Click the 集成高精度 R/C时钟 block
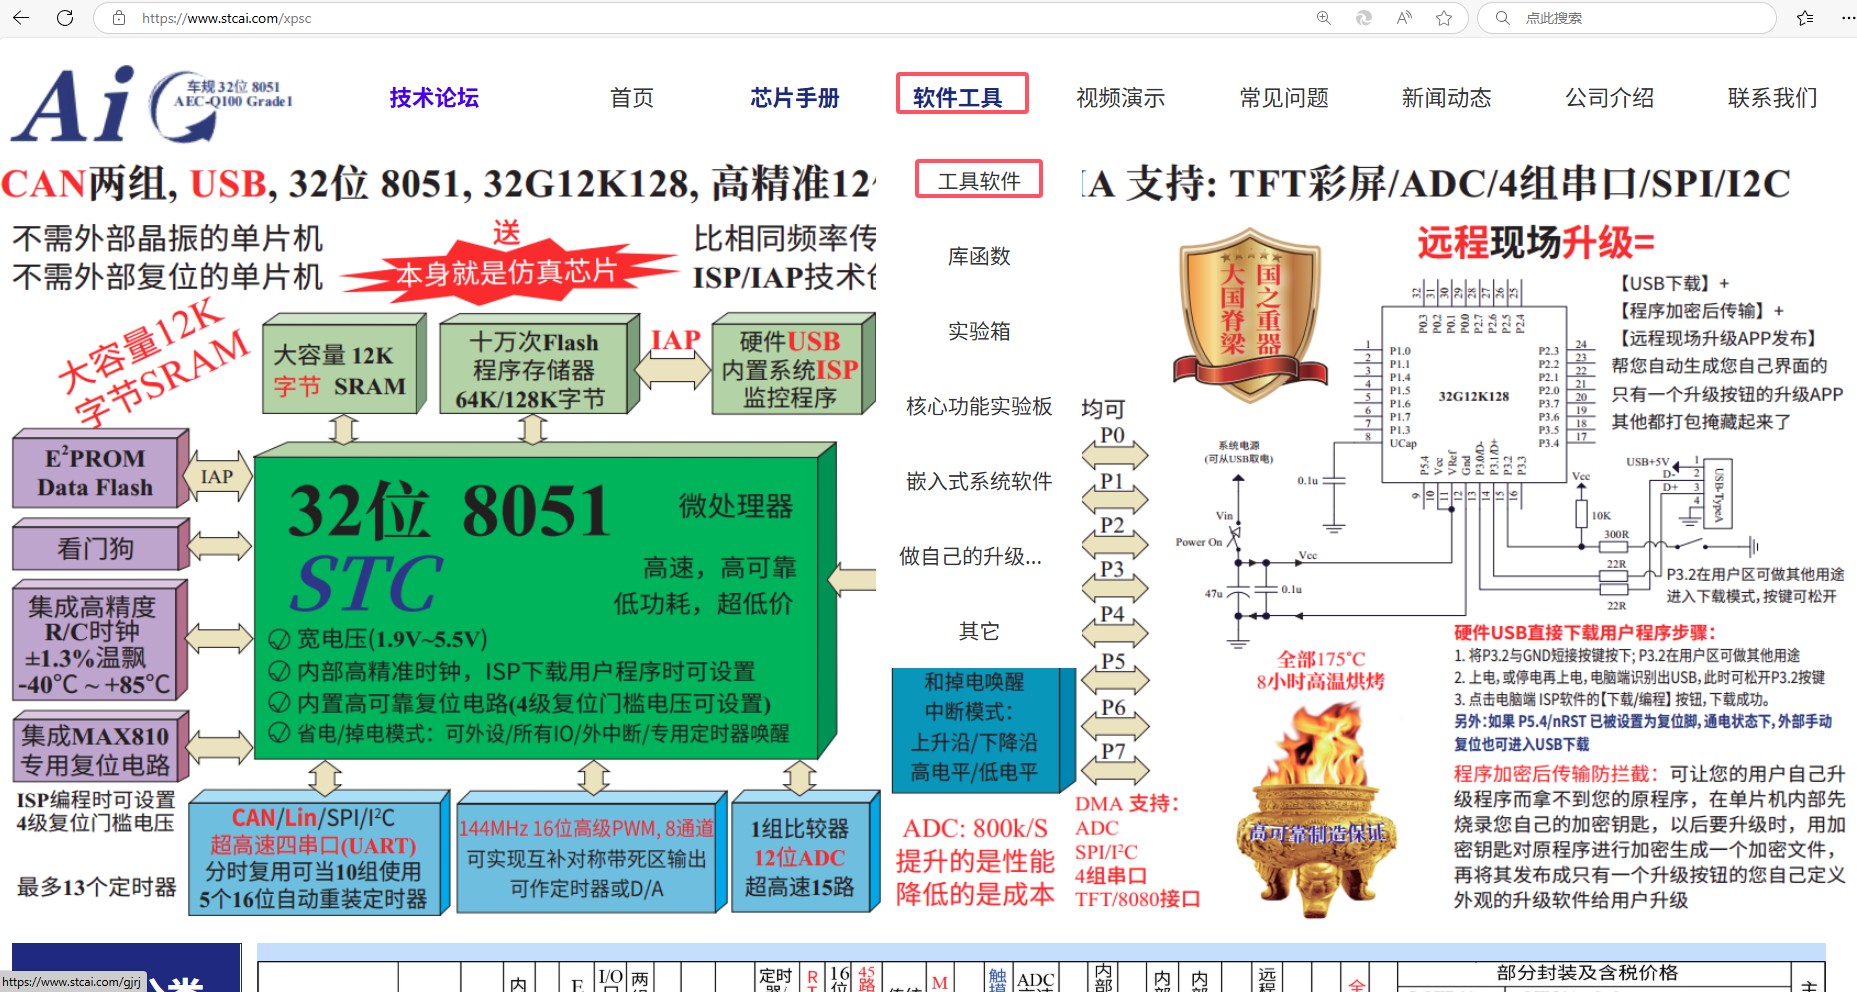 [x=98, y=642]
